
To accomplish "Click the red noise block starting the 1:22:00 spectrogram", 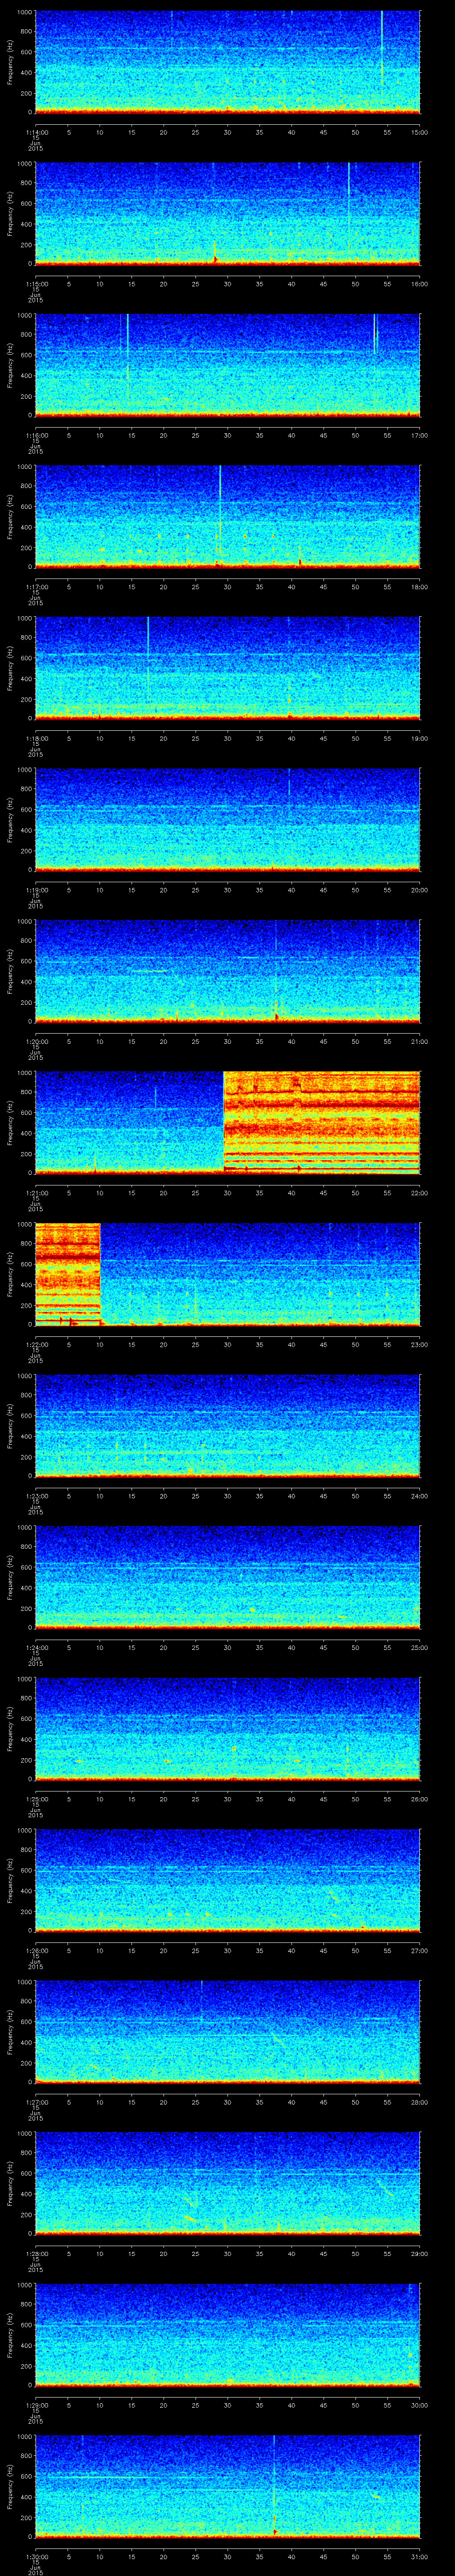I will click(67, 1272).
